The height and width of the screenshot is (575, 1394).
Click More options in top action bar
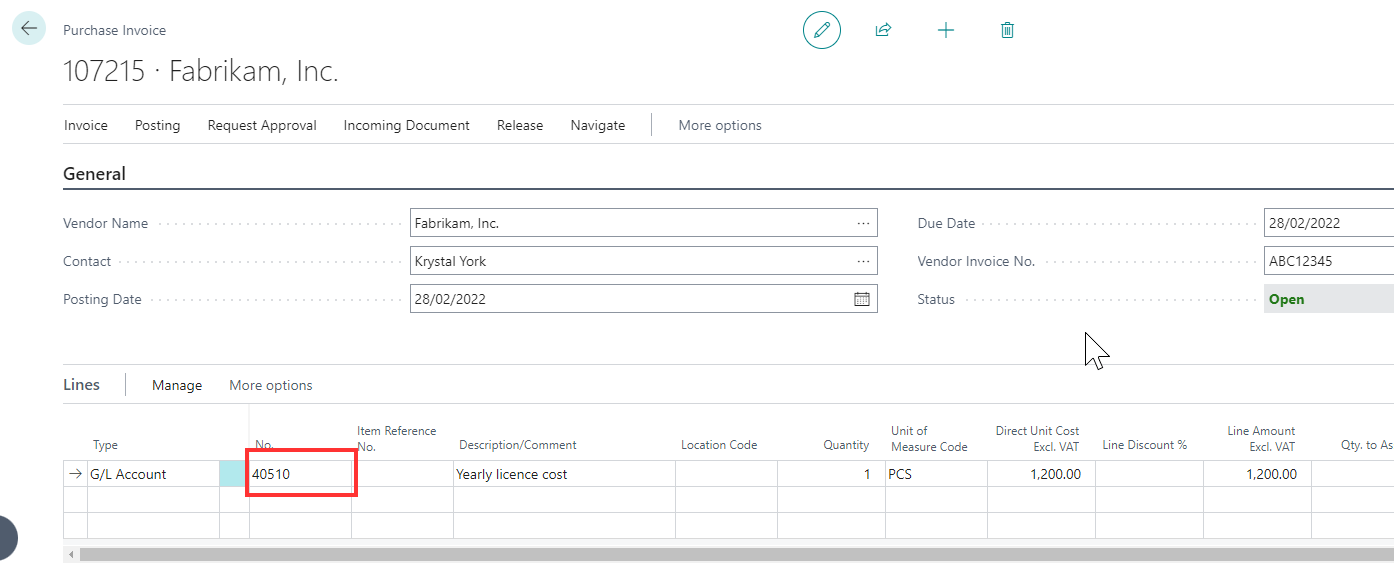pos(720,125)
